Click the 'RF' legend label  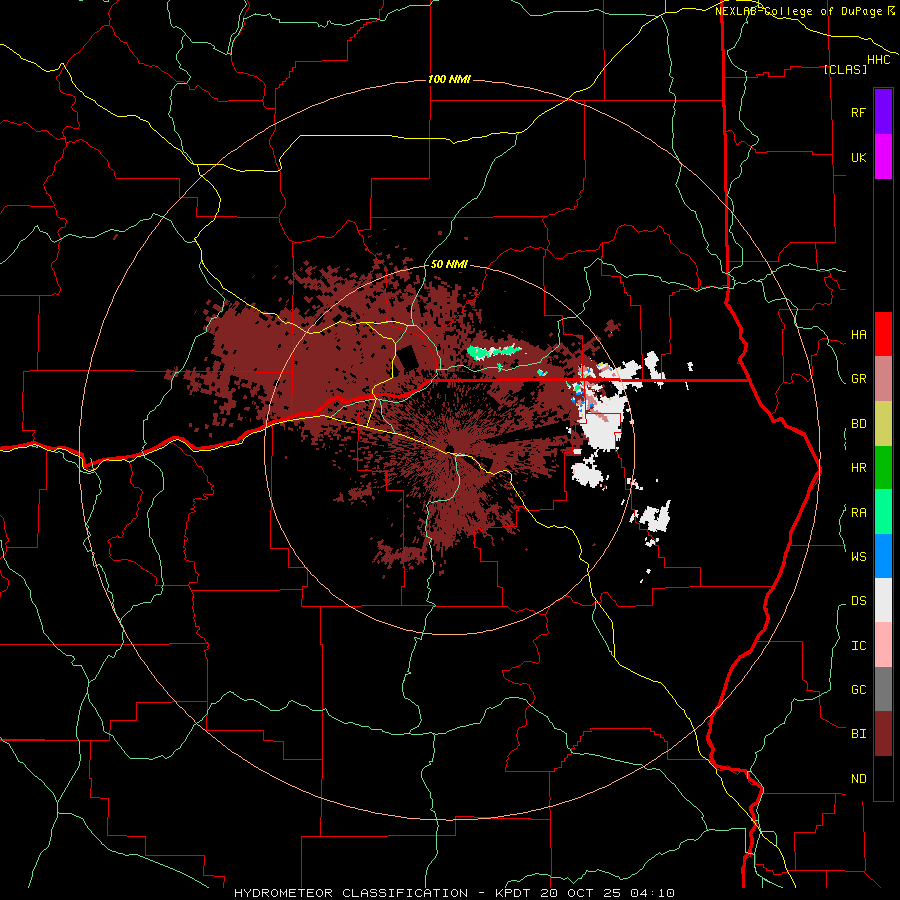(x=858, y=112)
